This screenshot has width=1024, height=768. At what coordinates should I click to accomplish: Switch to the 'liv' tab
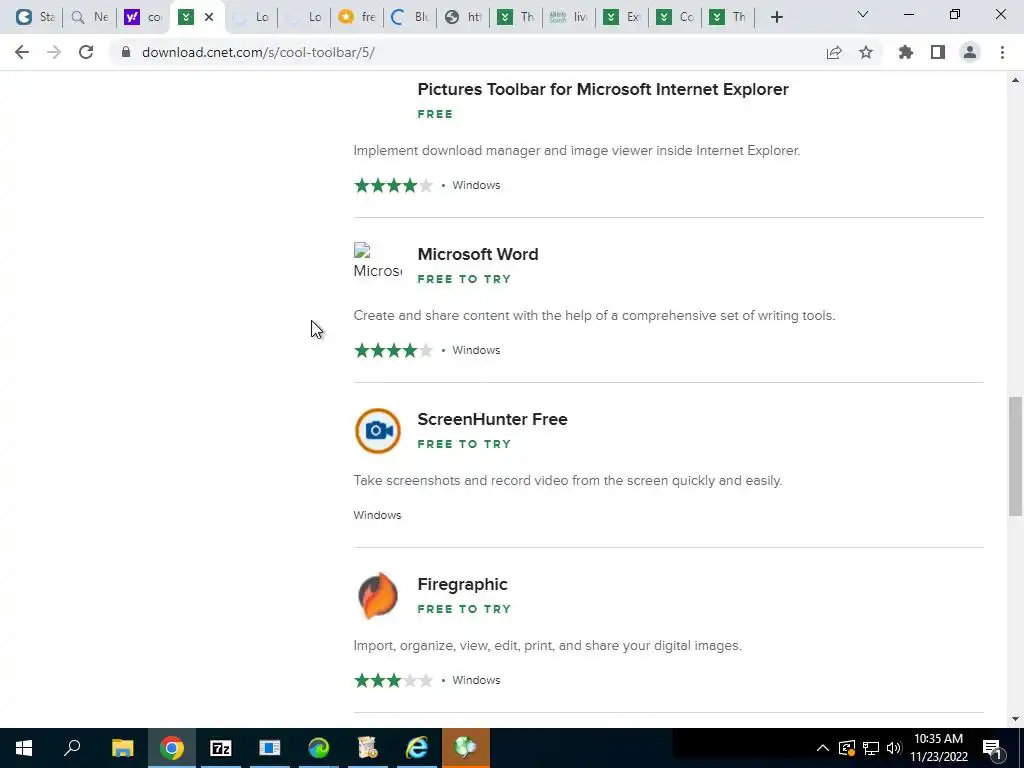pyautogui.click(x=569, y=17)
